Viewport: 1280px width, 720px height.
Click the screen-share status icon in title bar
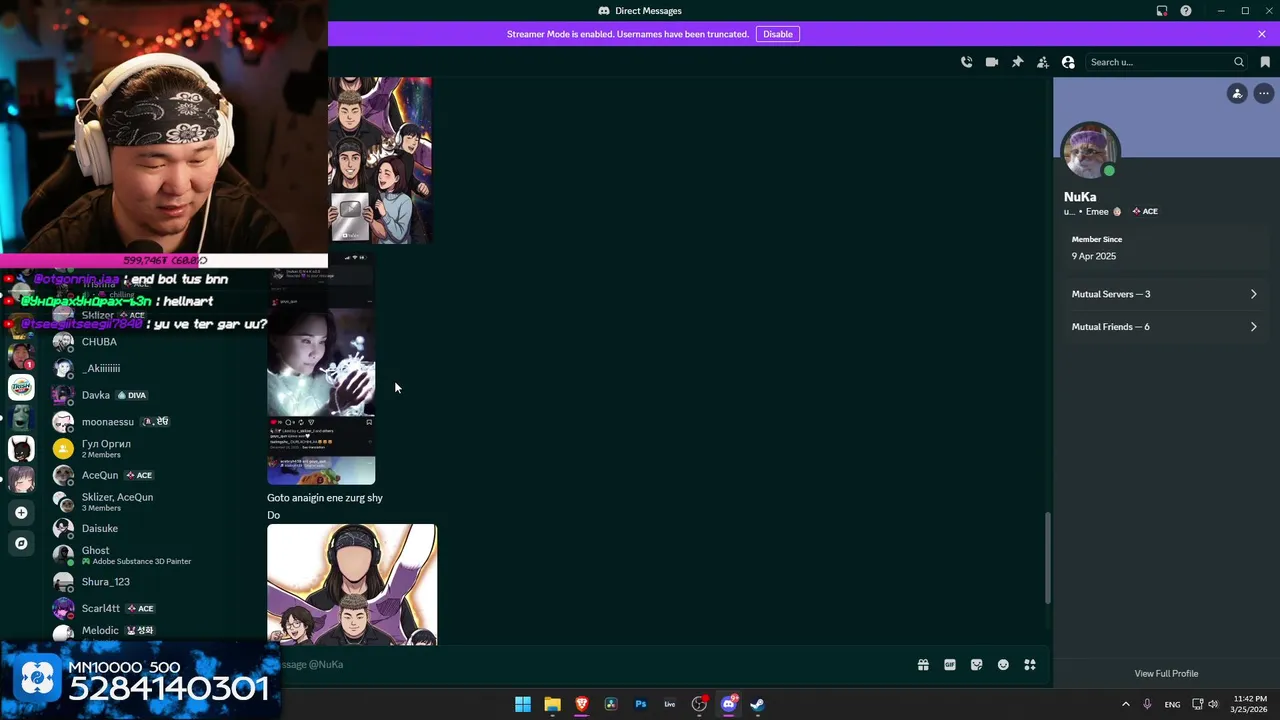pyautogui.click(x=1162, y=11)
